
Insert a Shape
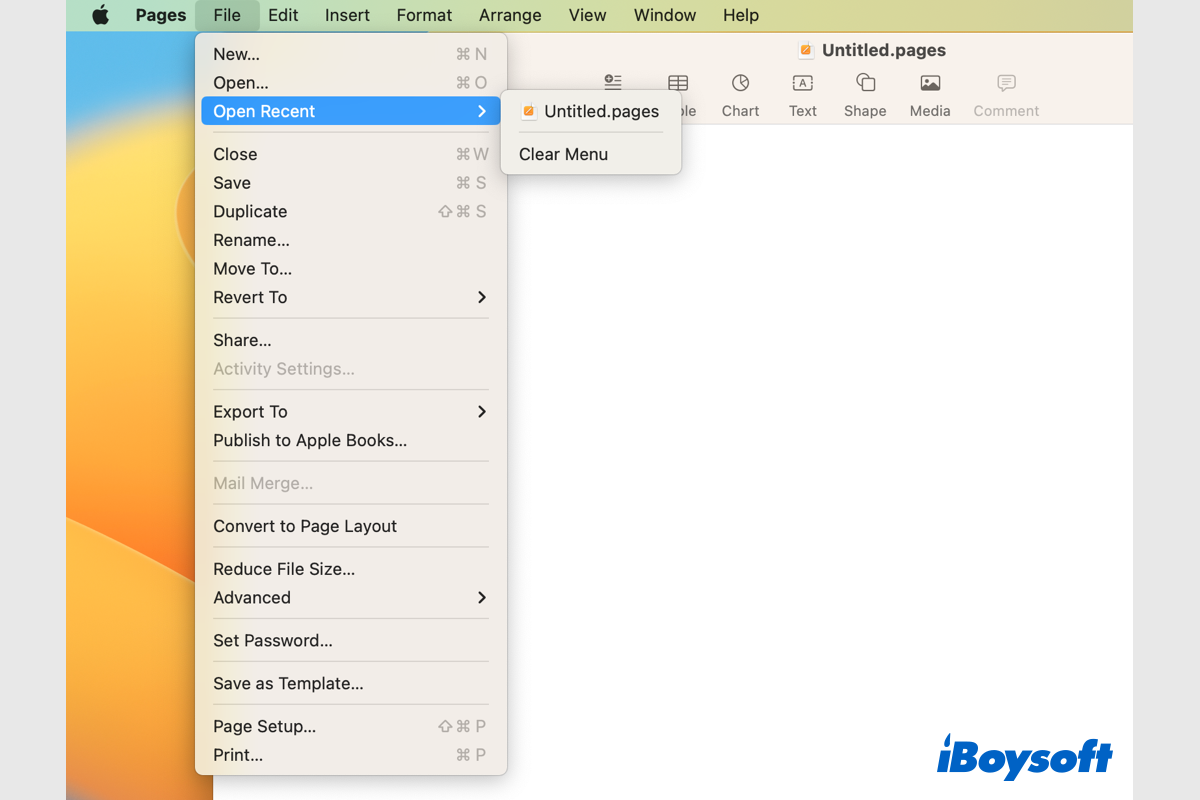[864, 95]
